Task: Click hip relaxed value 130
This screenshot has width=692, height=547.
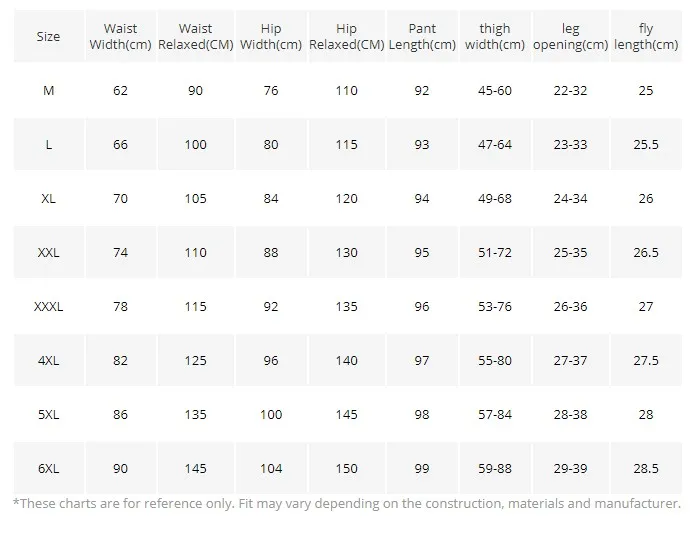Action: click(346, 253)
